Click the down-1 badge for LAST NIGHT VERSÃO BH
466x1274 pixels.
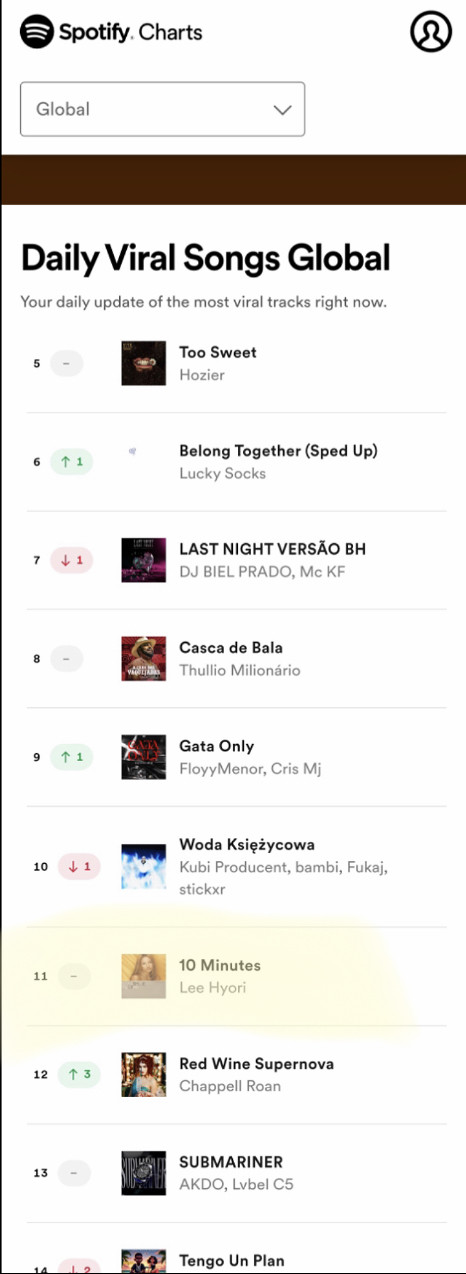71,560
